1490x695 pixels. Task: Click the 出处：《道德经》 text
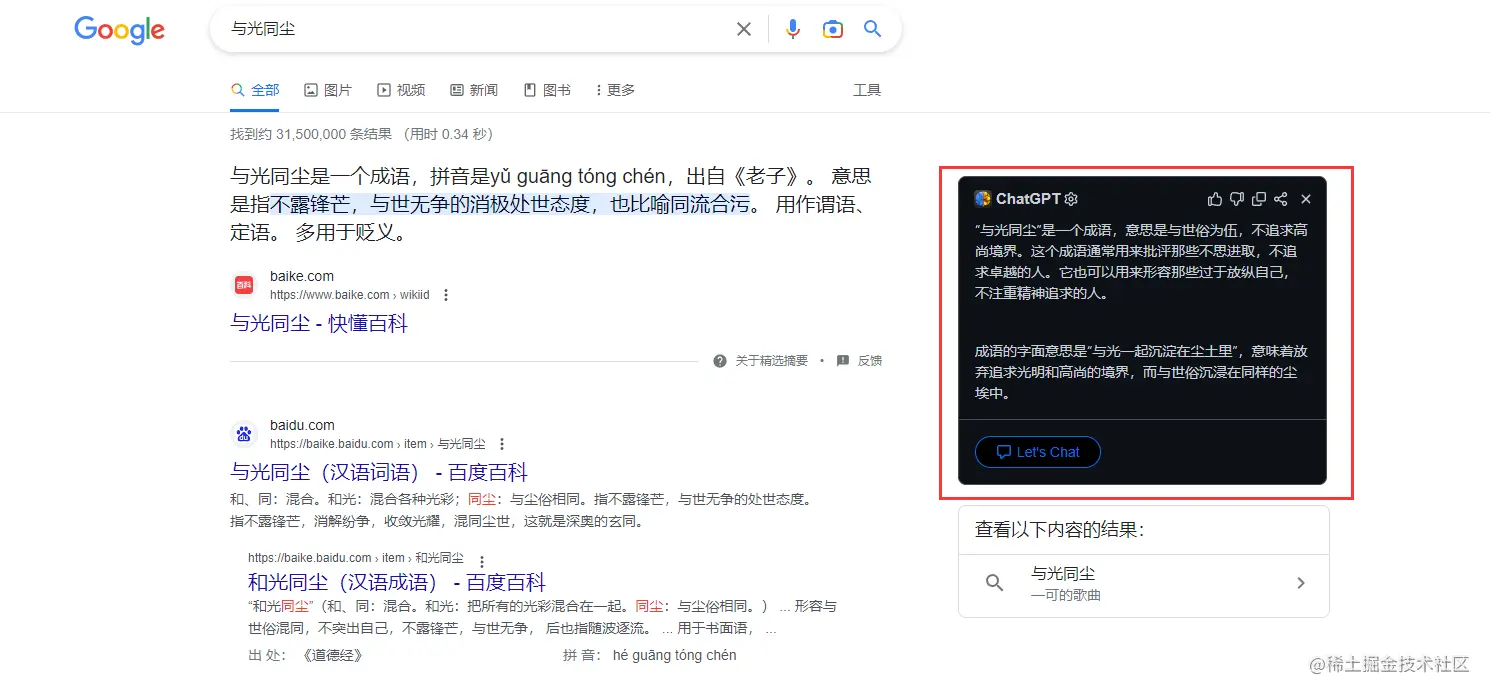305,656
